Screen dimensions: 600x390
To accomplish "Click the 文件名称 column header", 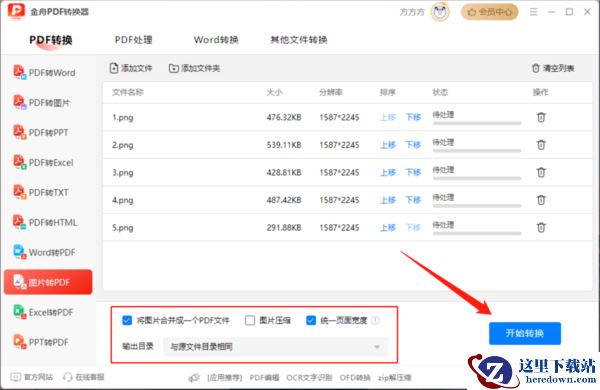I will (x=128, y=92).
